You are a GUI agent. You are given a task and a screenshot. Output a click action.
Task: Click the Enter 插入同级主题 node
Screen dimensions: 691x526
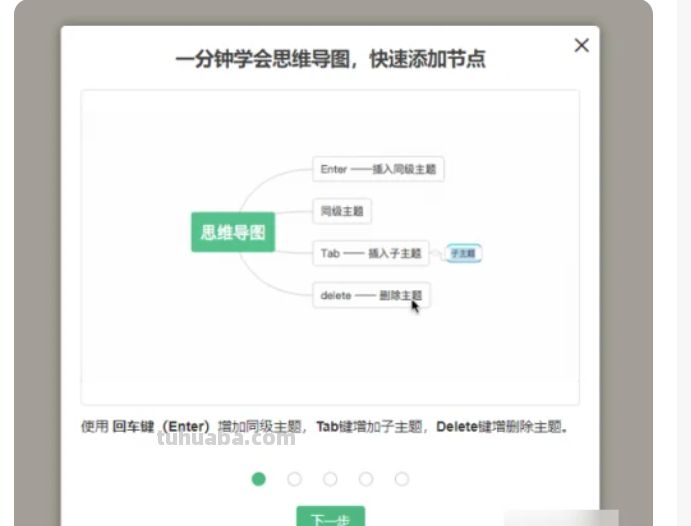[x=378, y=169]
